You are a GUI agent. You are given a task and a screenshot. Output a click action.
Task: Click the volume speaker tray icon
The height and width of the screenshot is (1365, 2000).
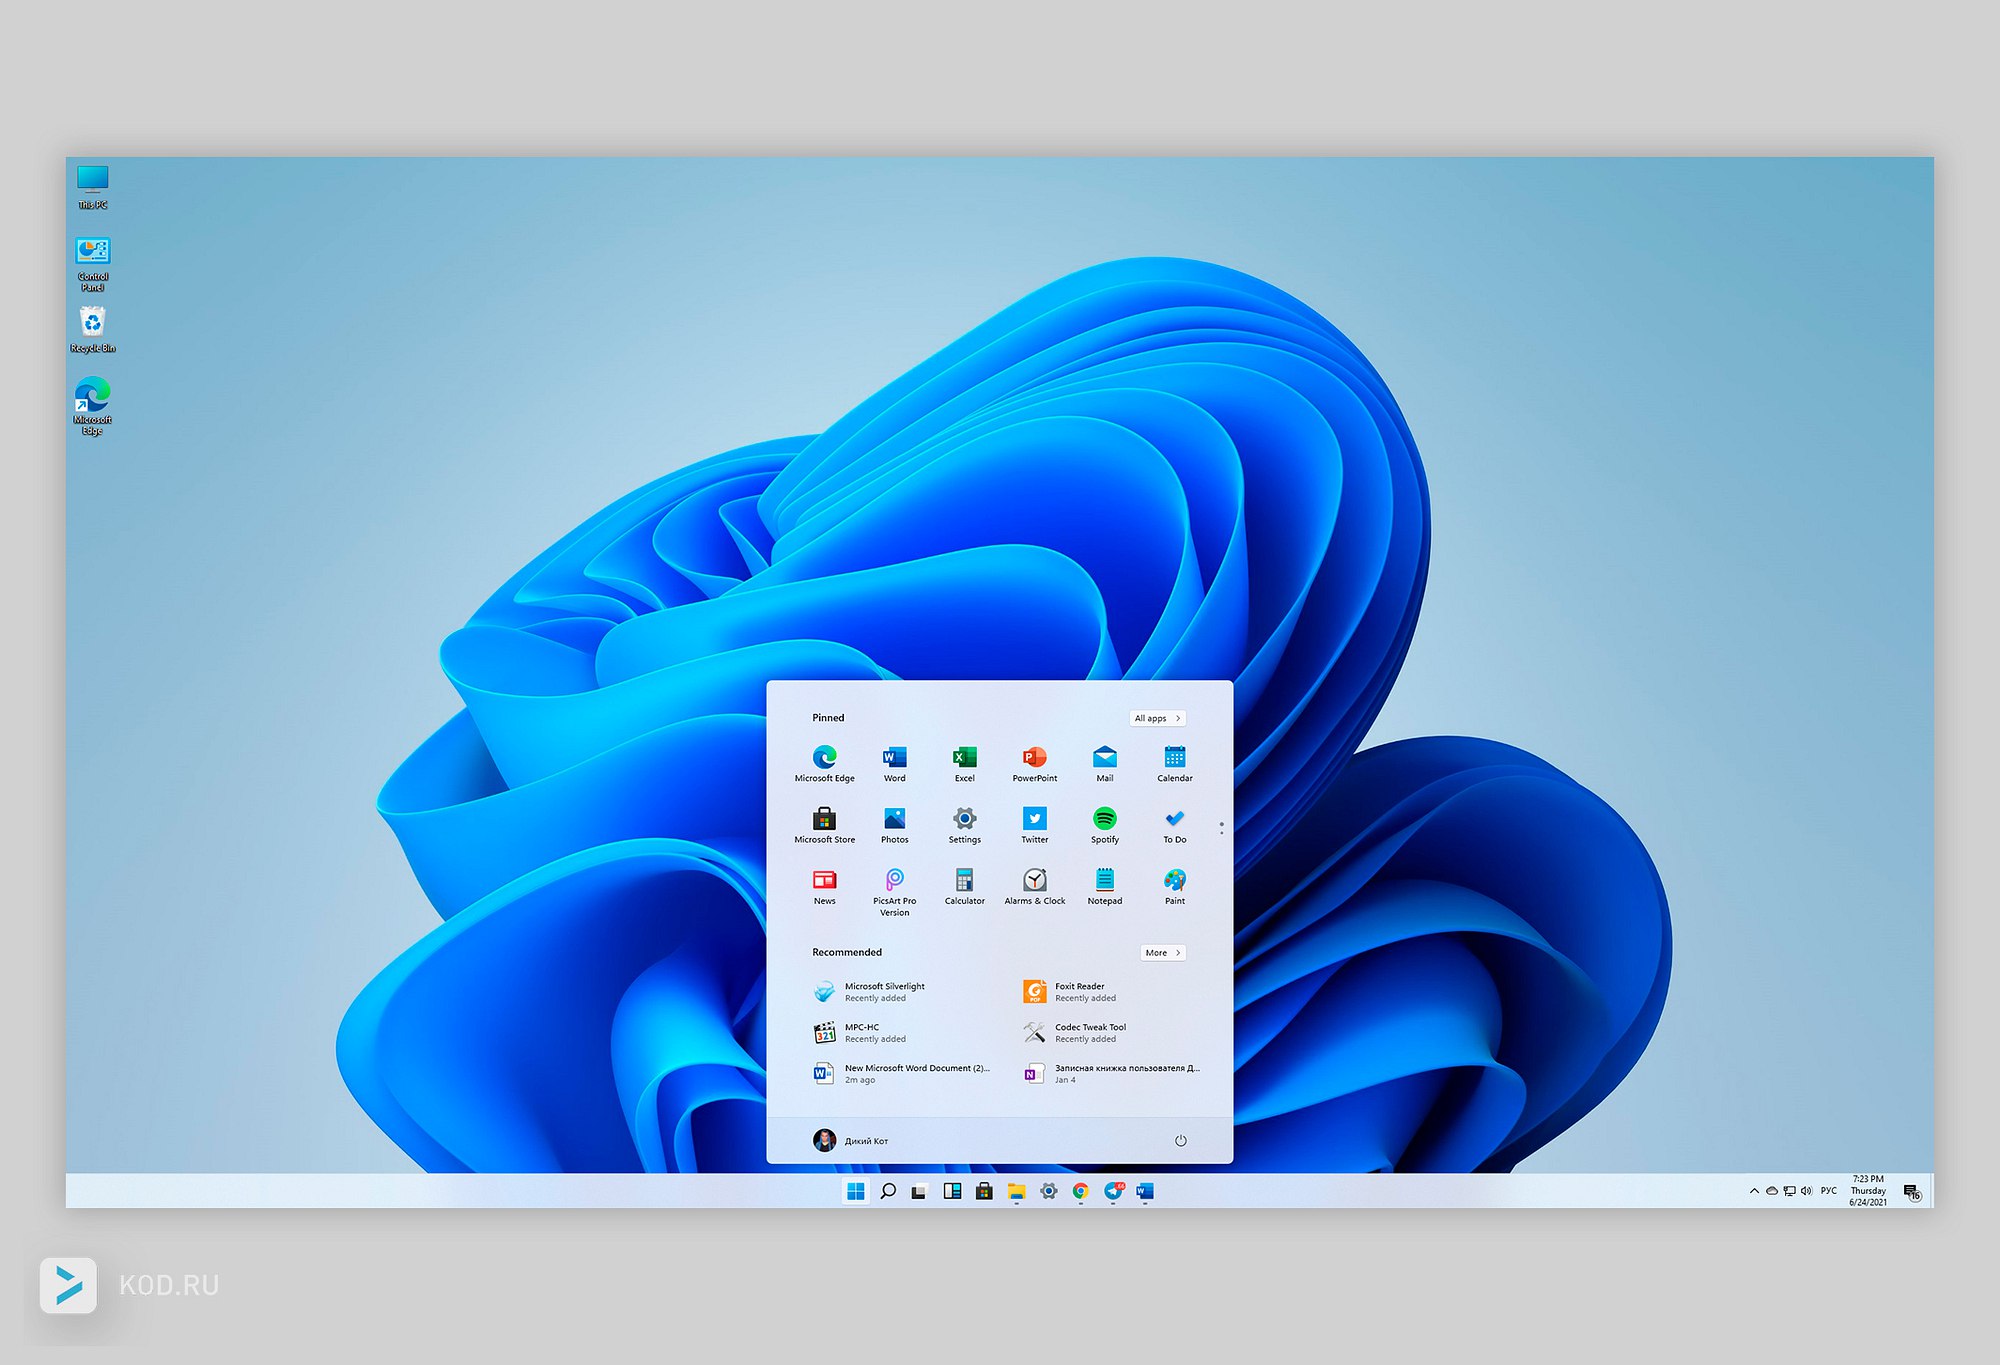(x=1806, y=1191)
